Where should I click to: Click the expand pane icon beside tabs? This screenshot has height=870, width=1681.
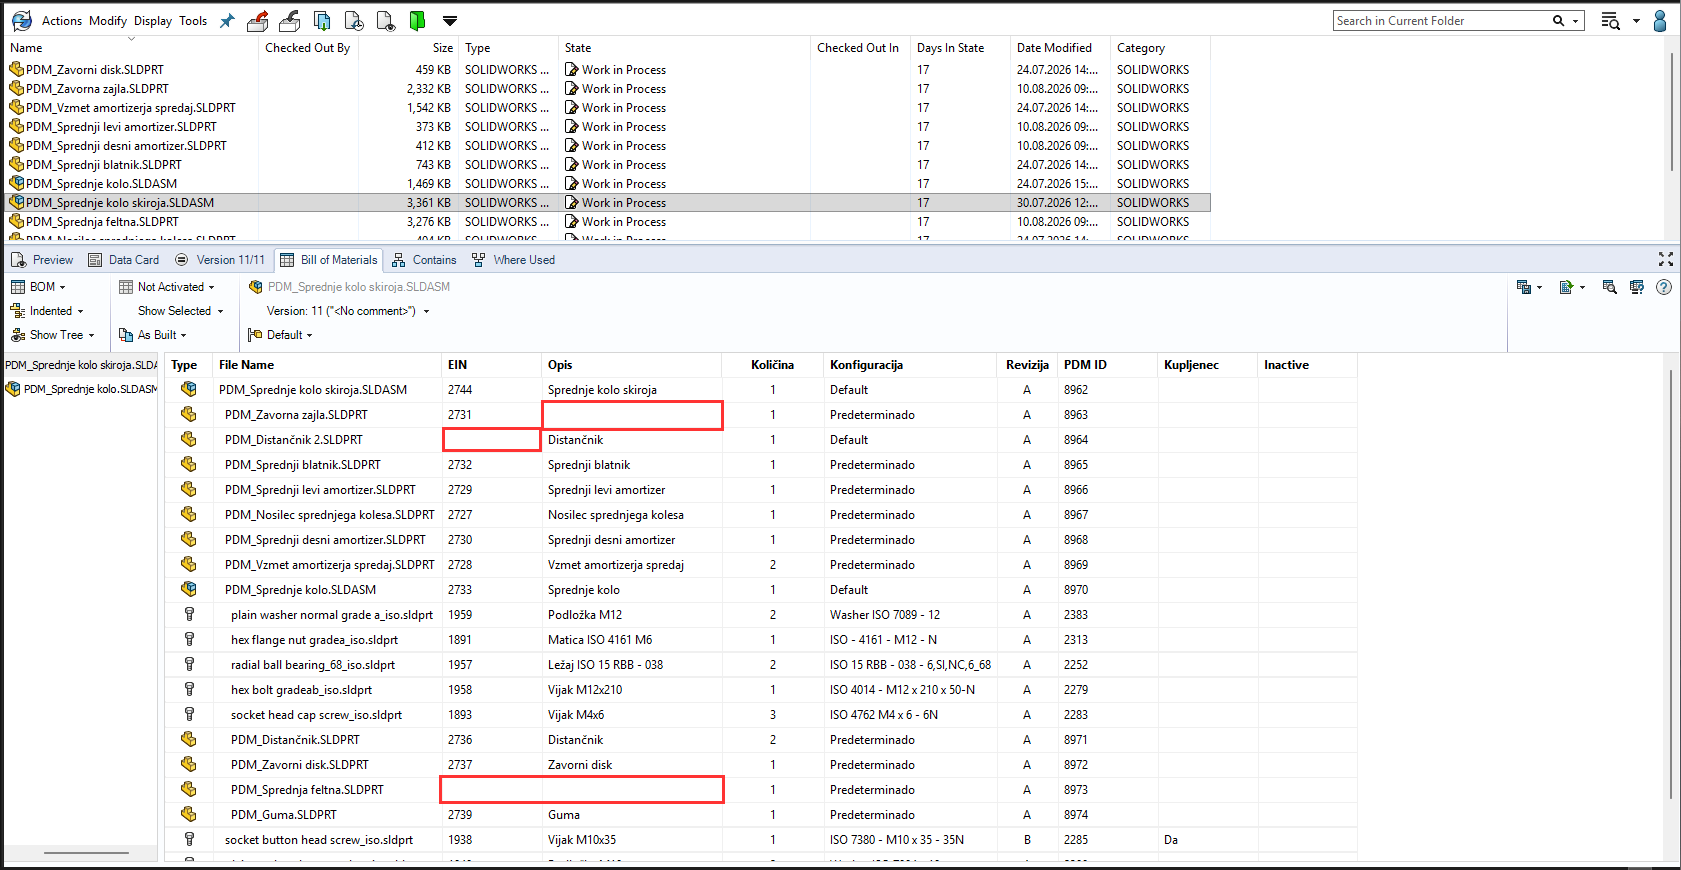coord(1665,259)
